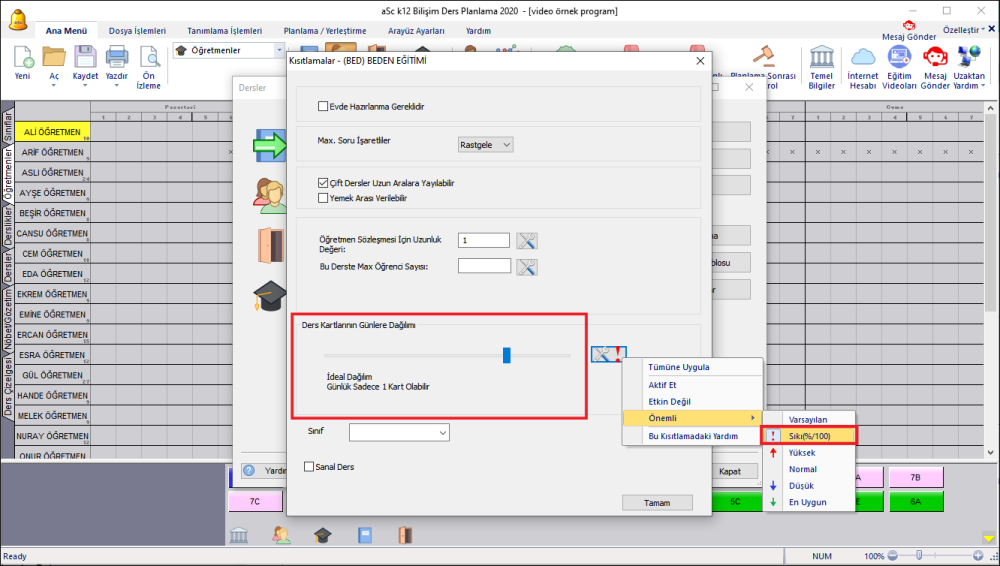Open Eğitim Videoları icon

(x=899, y=57)
